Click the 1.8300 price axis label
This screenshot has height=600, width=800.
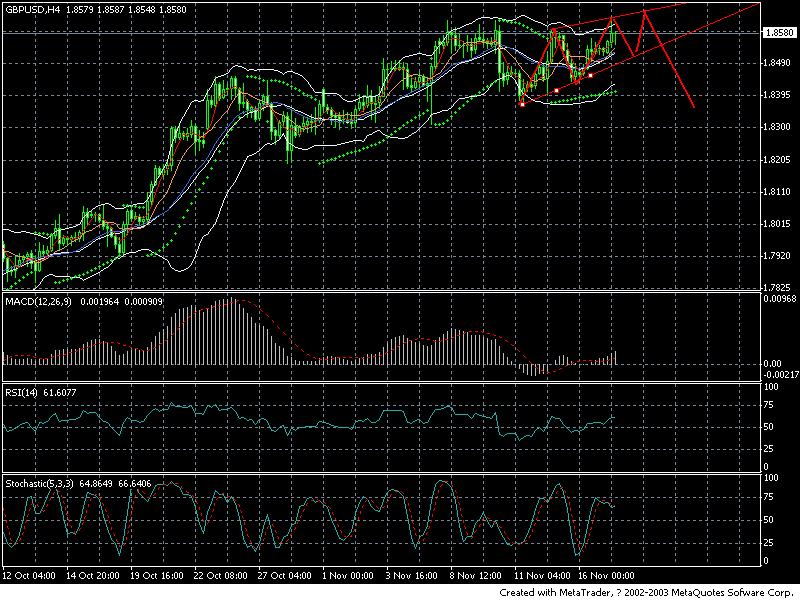pos(777,128)
